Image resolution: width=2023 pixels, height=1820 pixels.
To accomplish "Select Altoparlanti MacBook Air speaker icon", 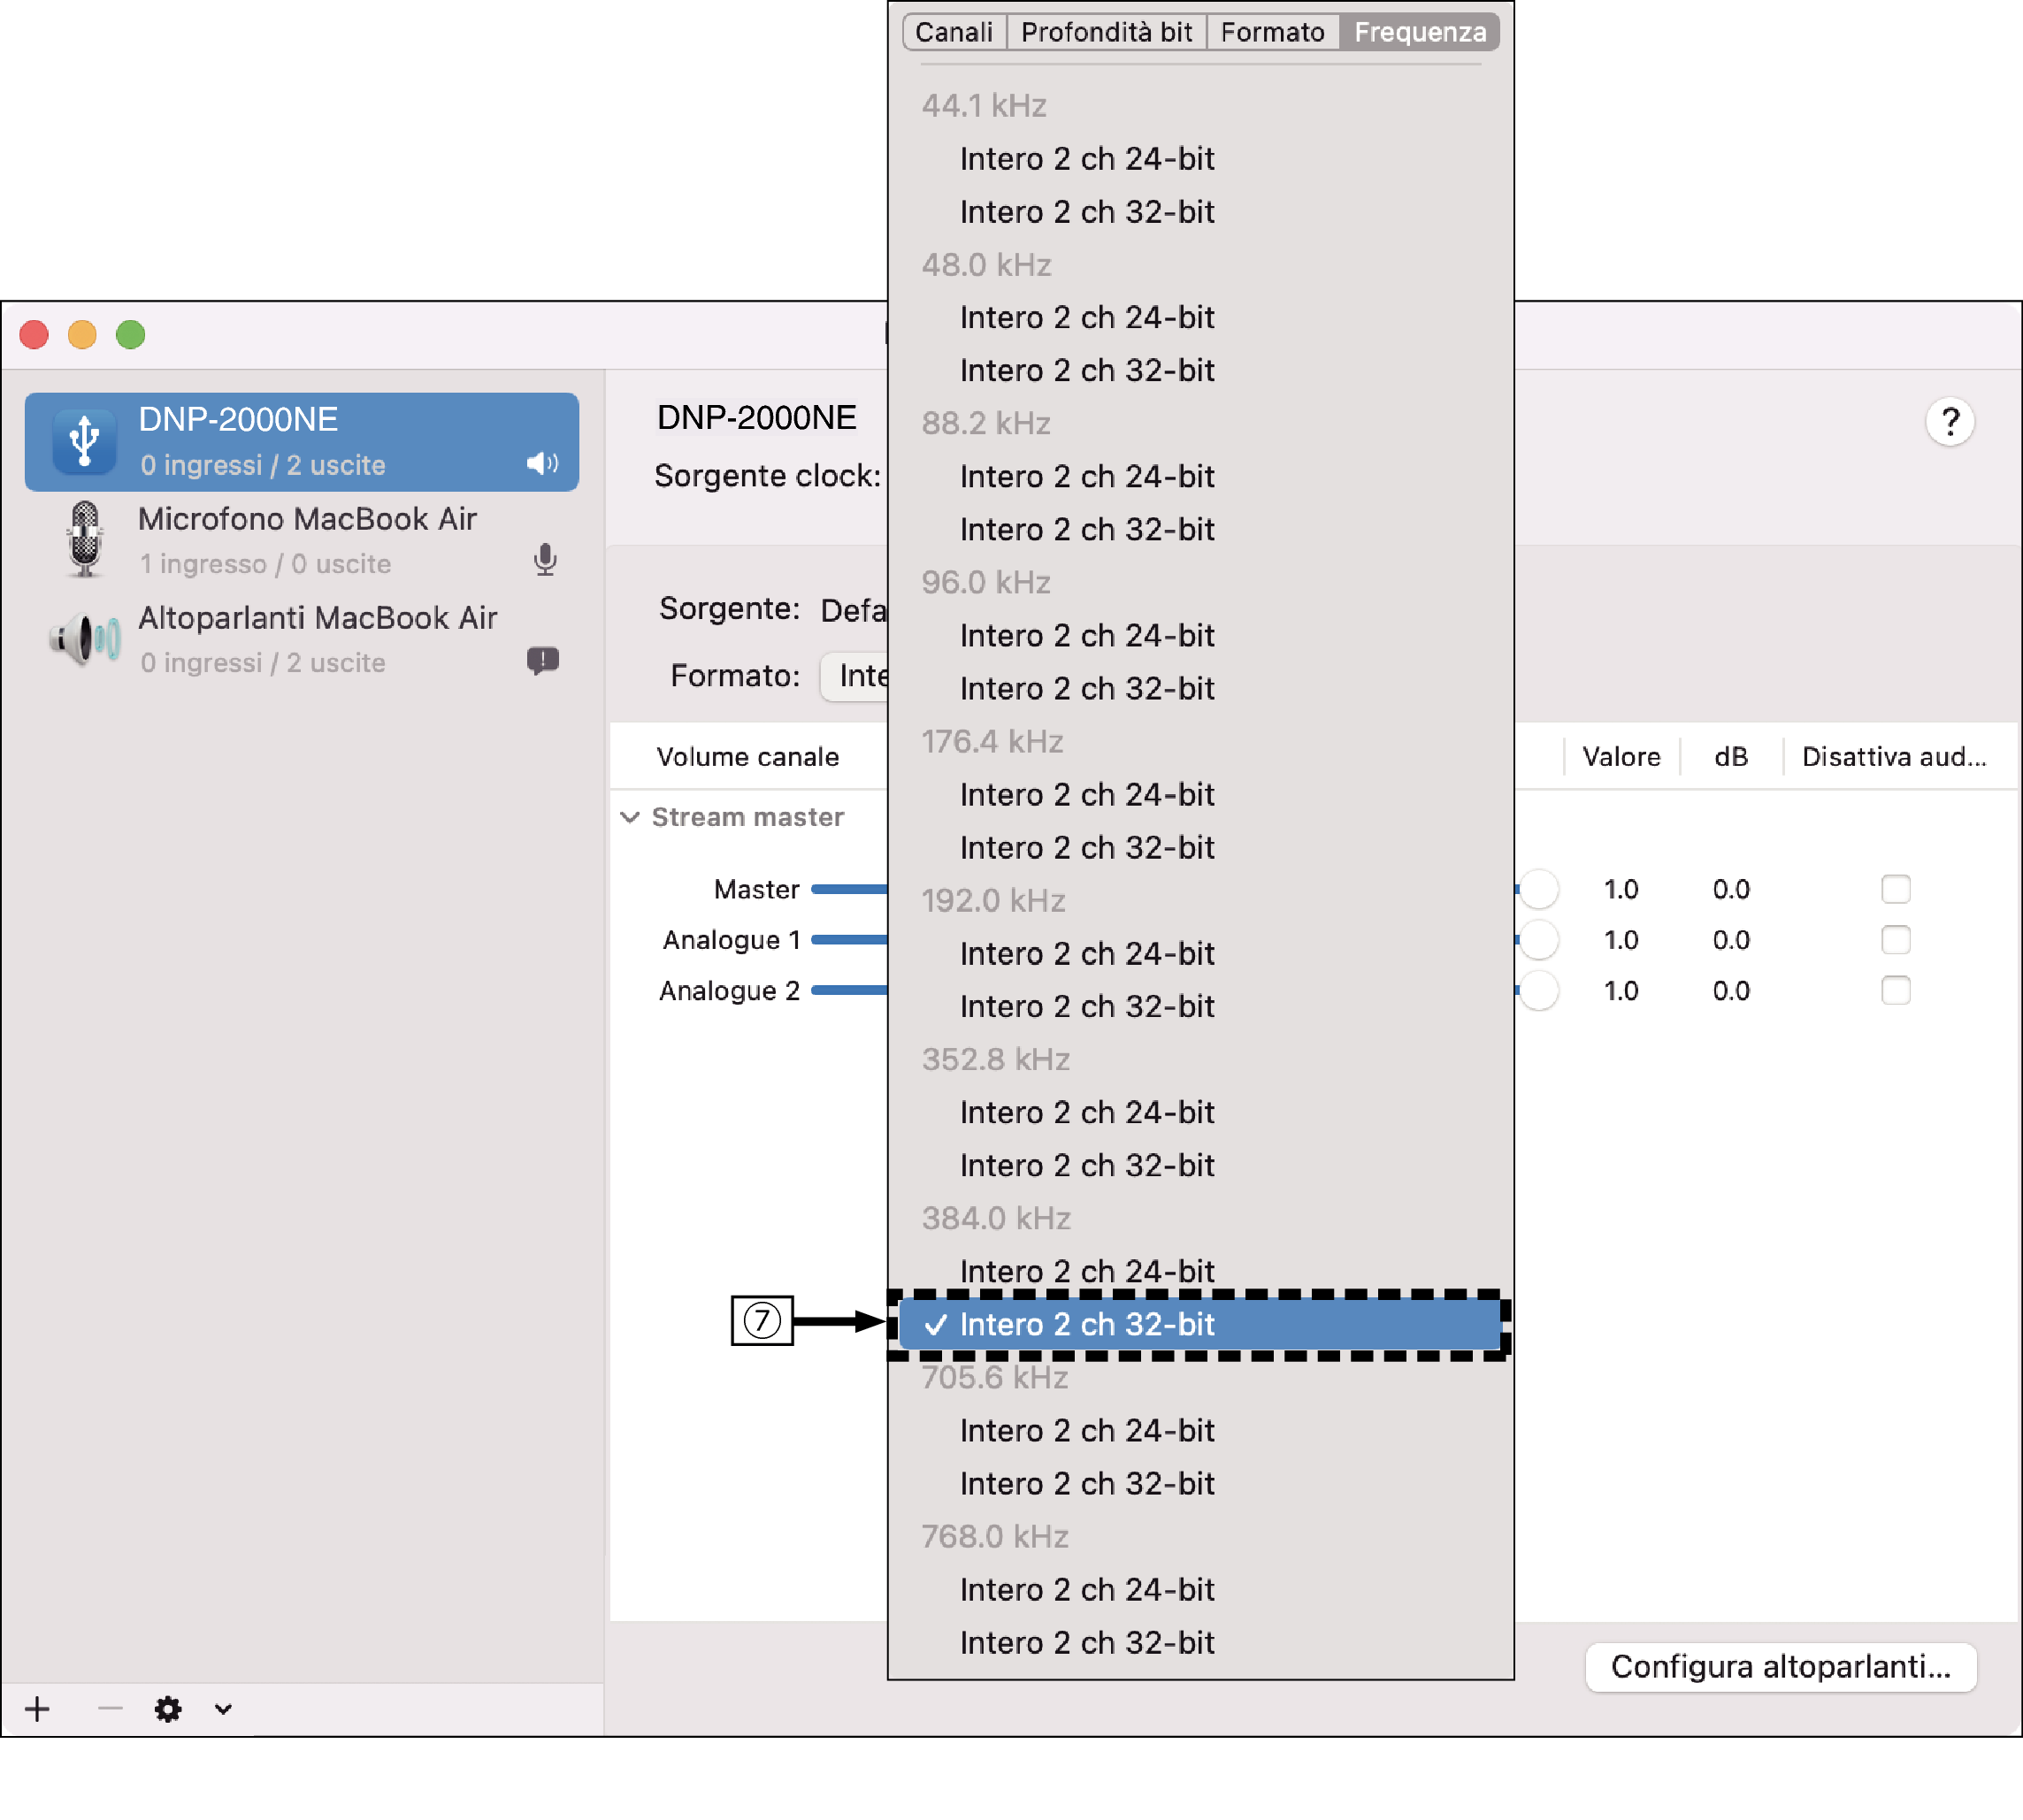I will 84,639.
